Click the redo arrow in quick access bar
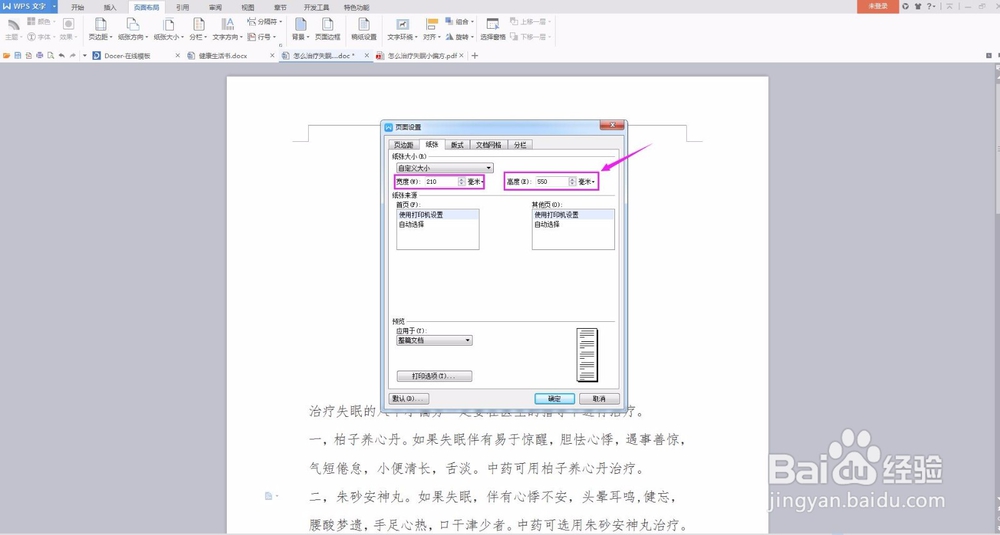The image size is (1000, 535). click(72, 56)
